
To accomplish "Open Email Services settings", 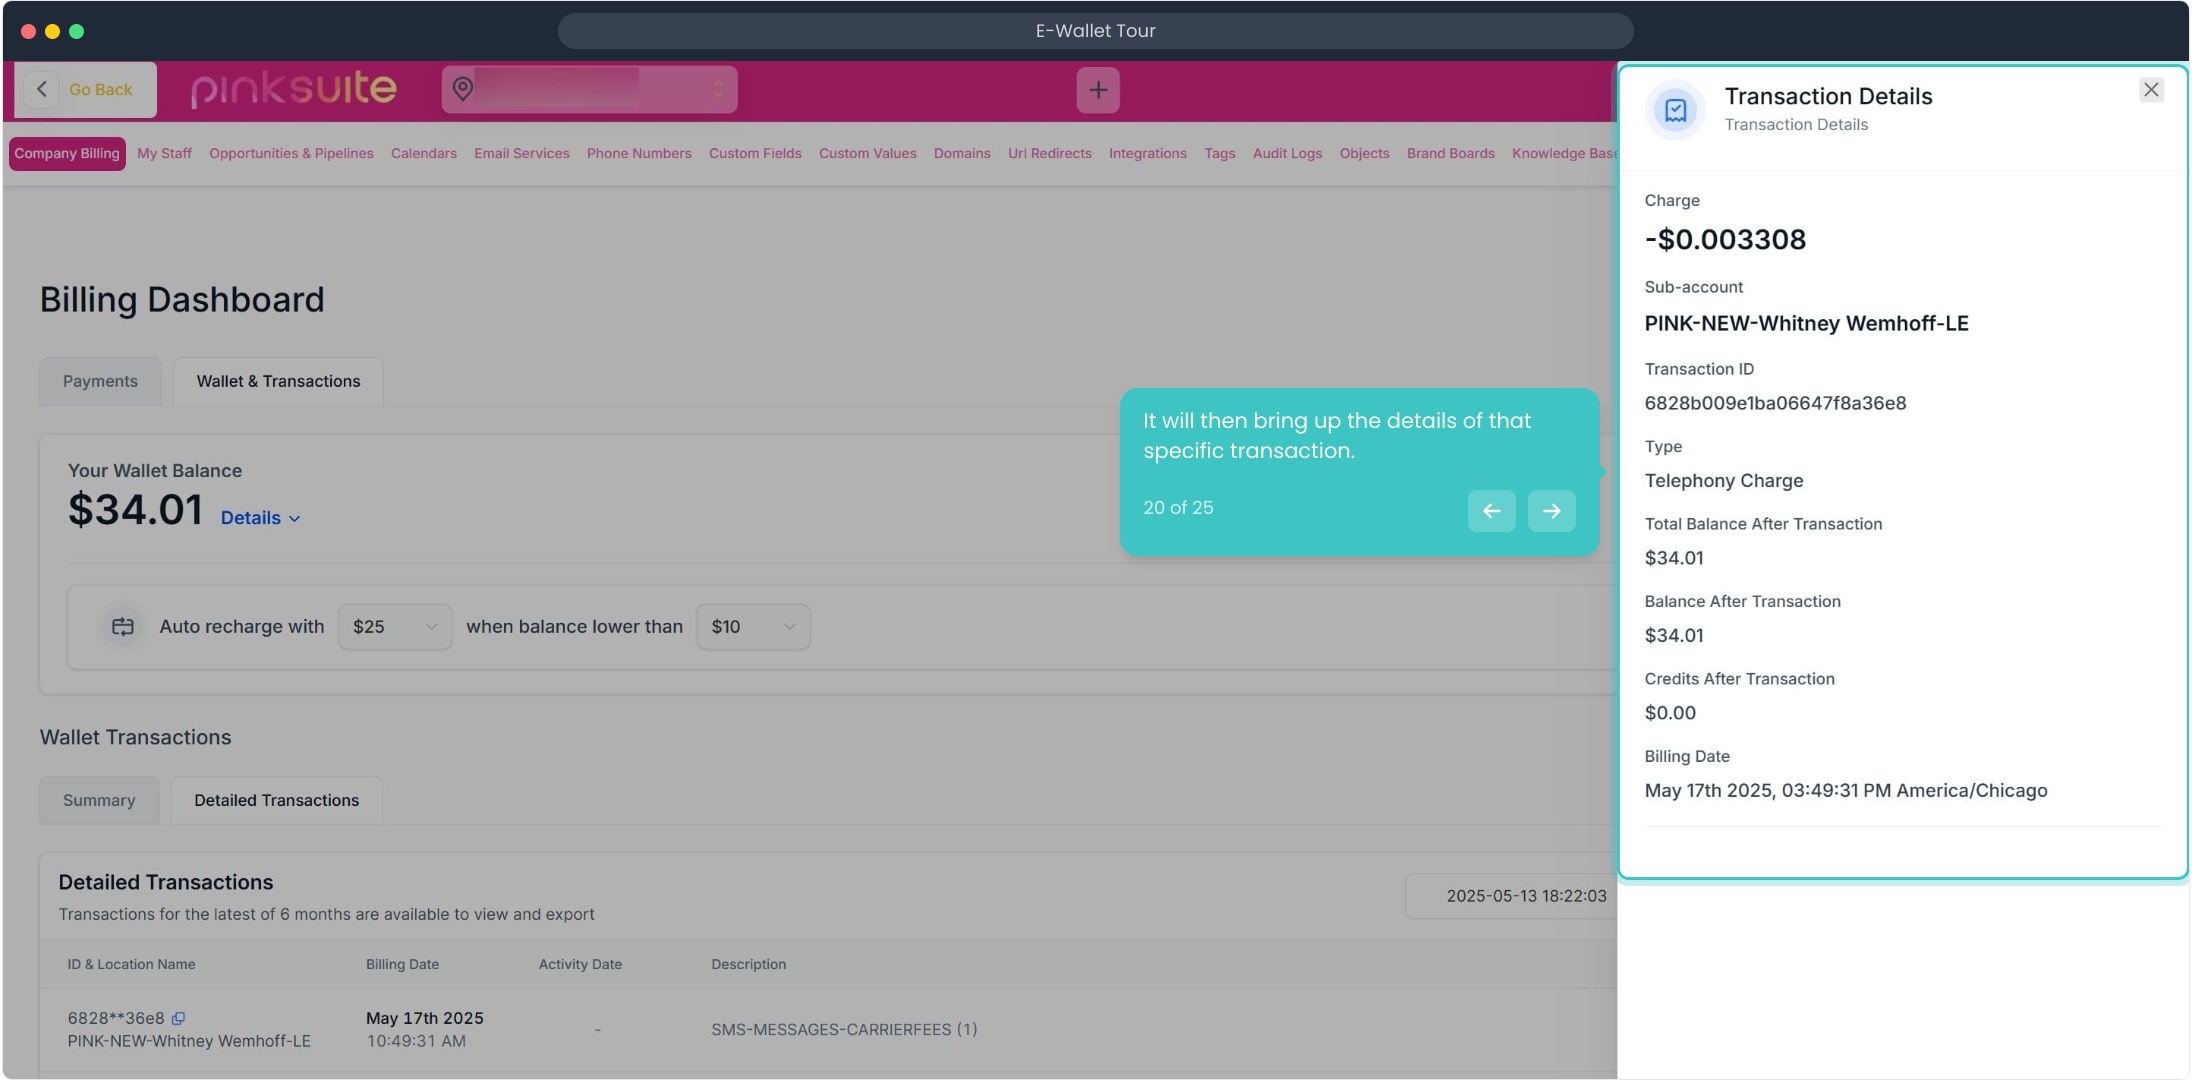I will pyautogui.click(x=521, y=154).
